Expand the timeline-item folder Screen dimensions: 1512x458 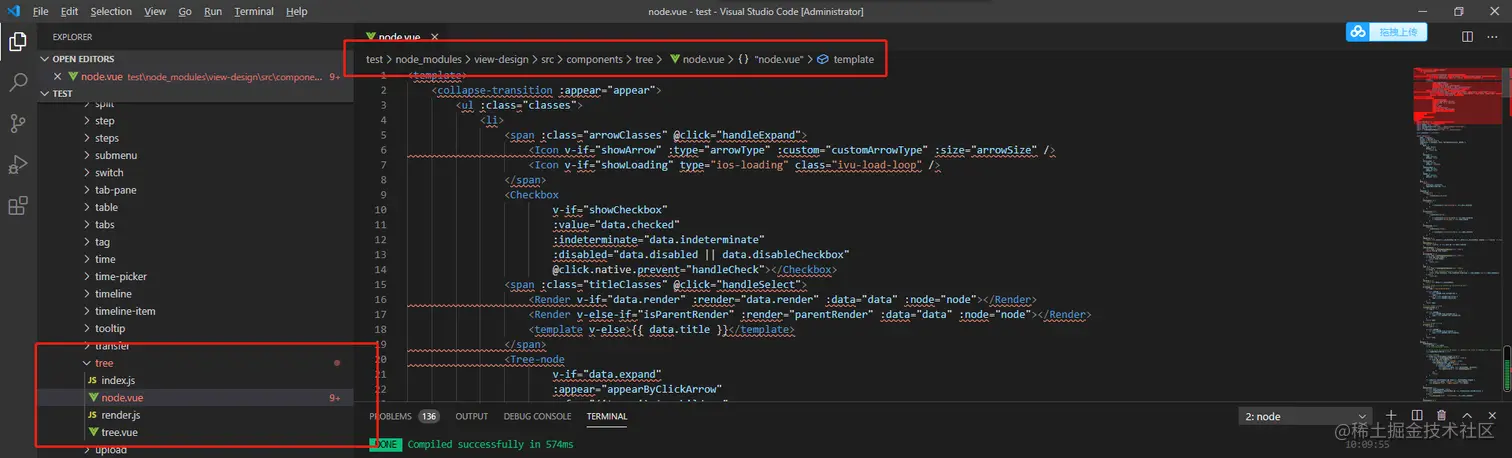(x=196, y=311)
